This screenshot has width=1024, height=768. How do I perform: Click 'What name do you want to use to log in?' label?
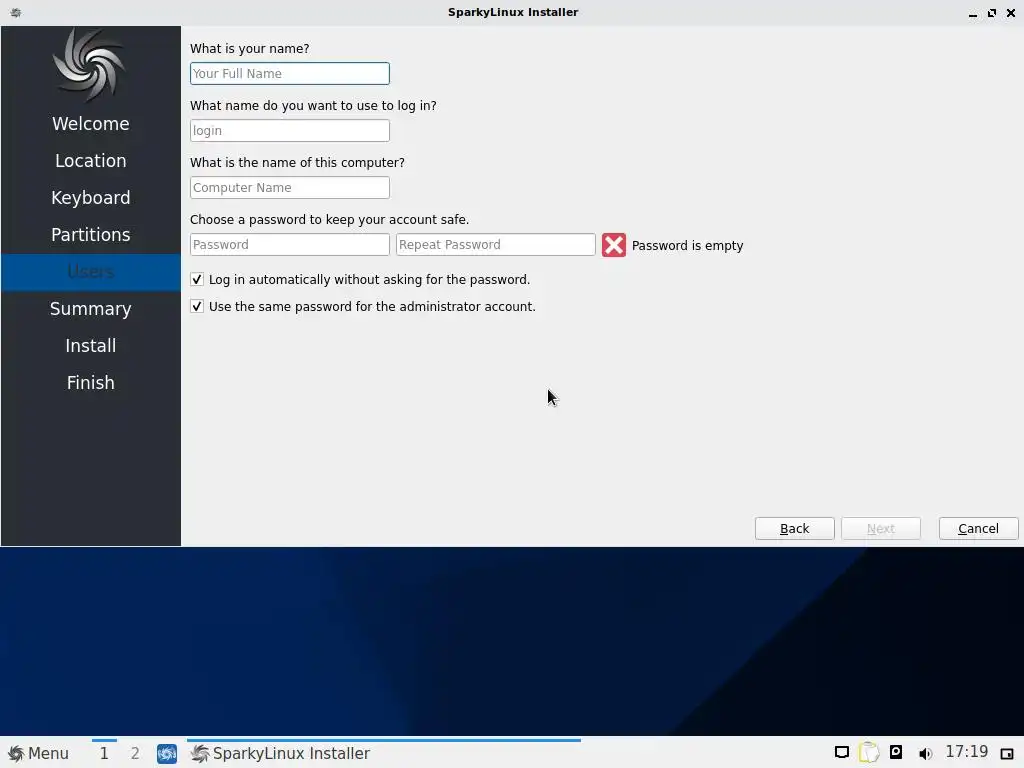pos(313,106)
